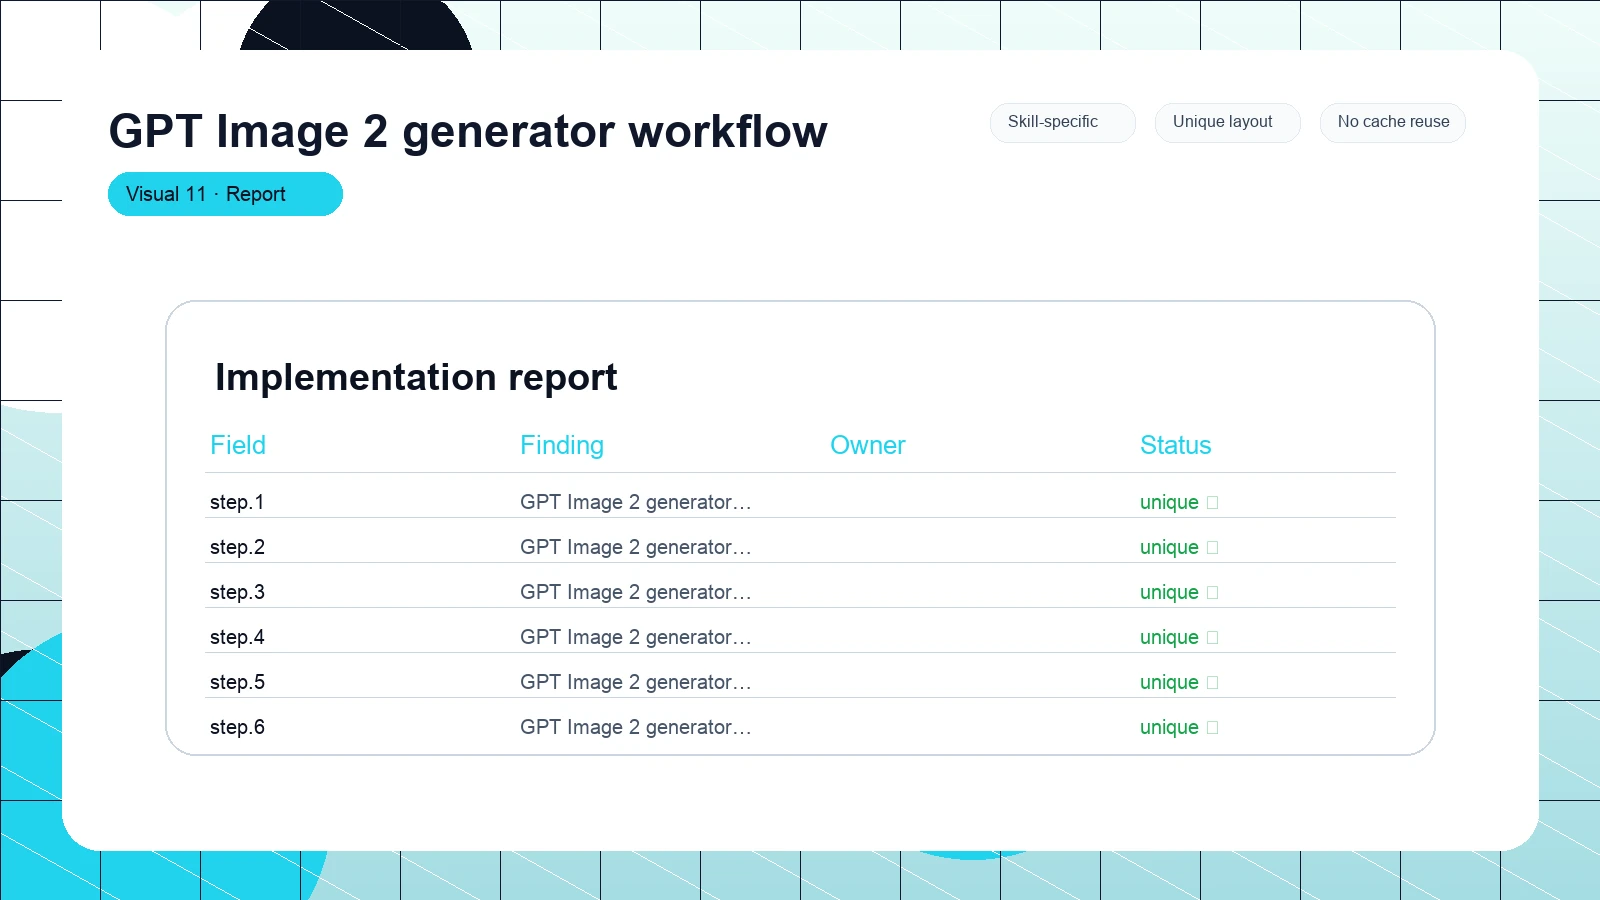Click the unique status in step.6 row
The width and height of the screenshot is (1600, 900).
point(1179,727)
